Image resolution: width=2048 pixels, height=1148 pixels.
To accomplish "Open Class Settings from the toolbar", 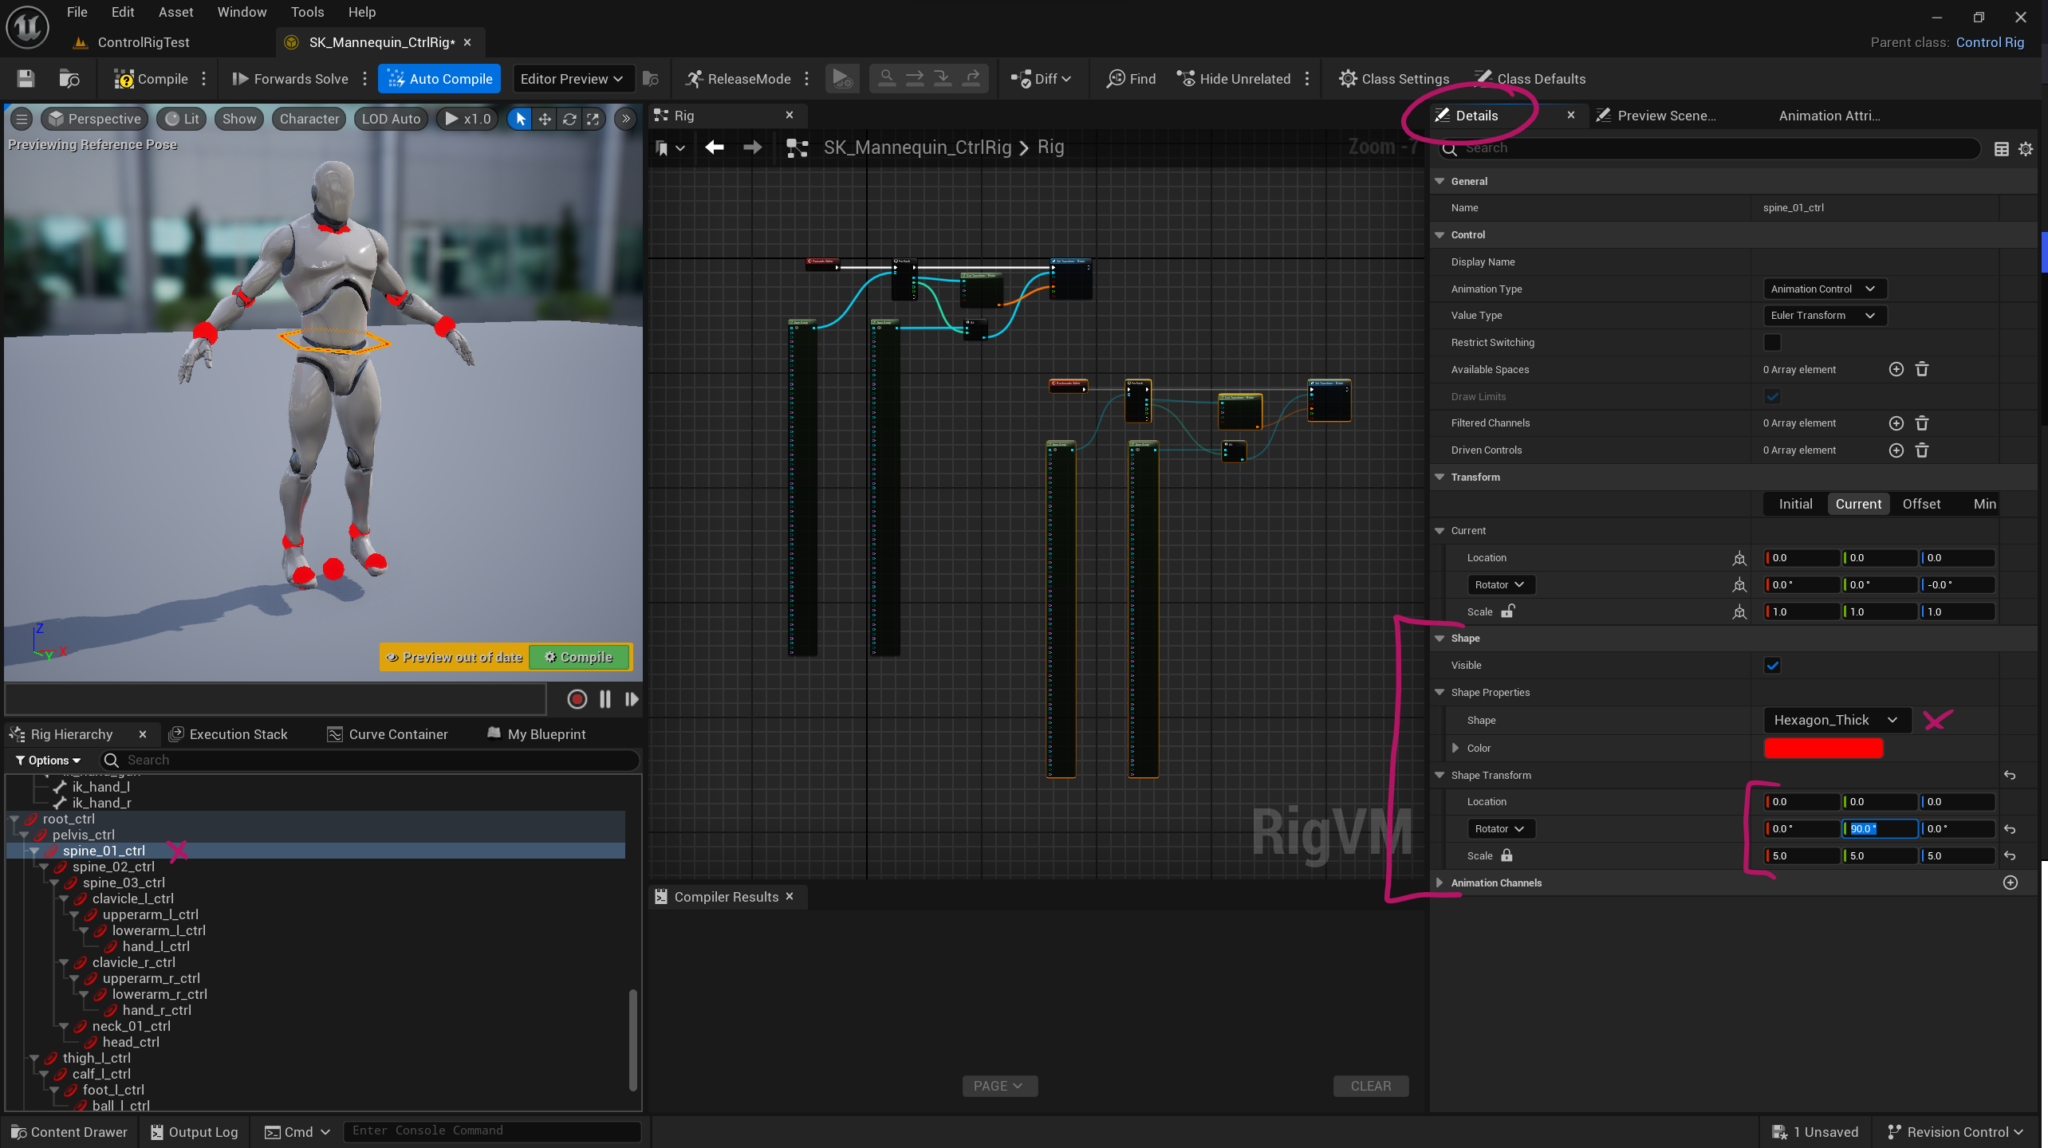I will (x=1394, y=78).
